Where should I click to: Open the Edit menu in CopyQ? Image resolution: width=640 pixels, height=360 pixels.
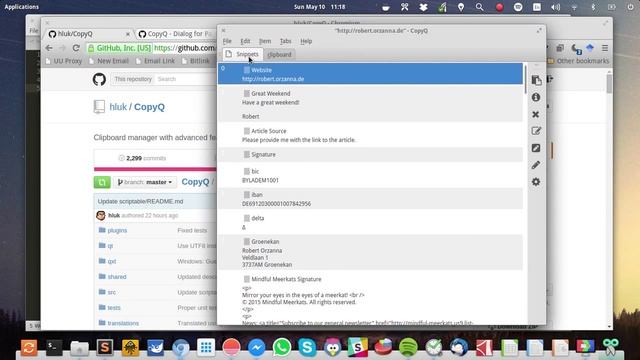[245, 41]
